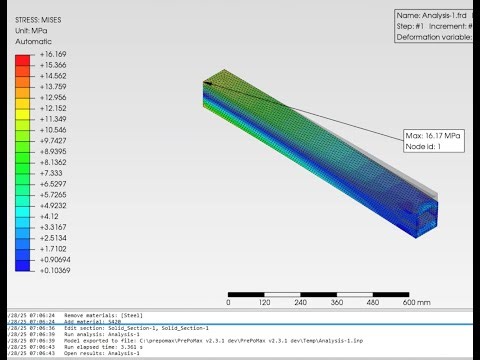Click legend value +2.5134
Image resolution: width=480 pixels, height=360 pixels.
click(53, 238)
